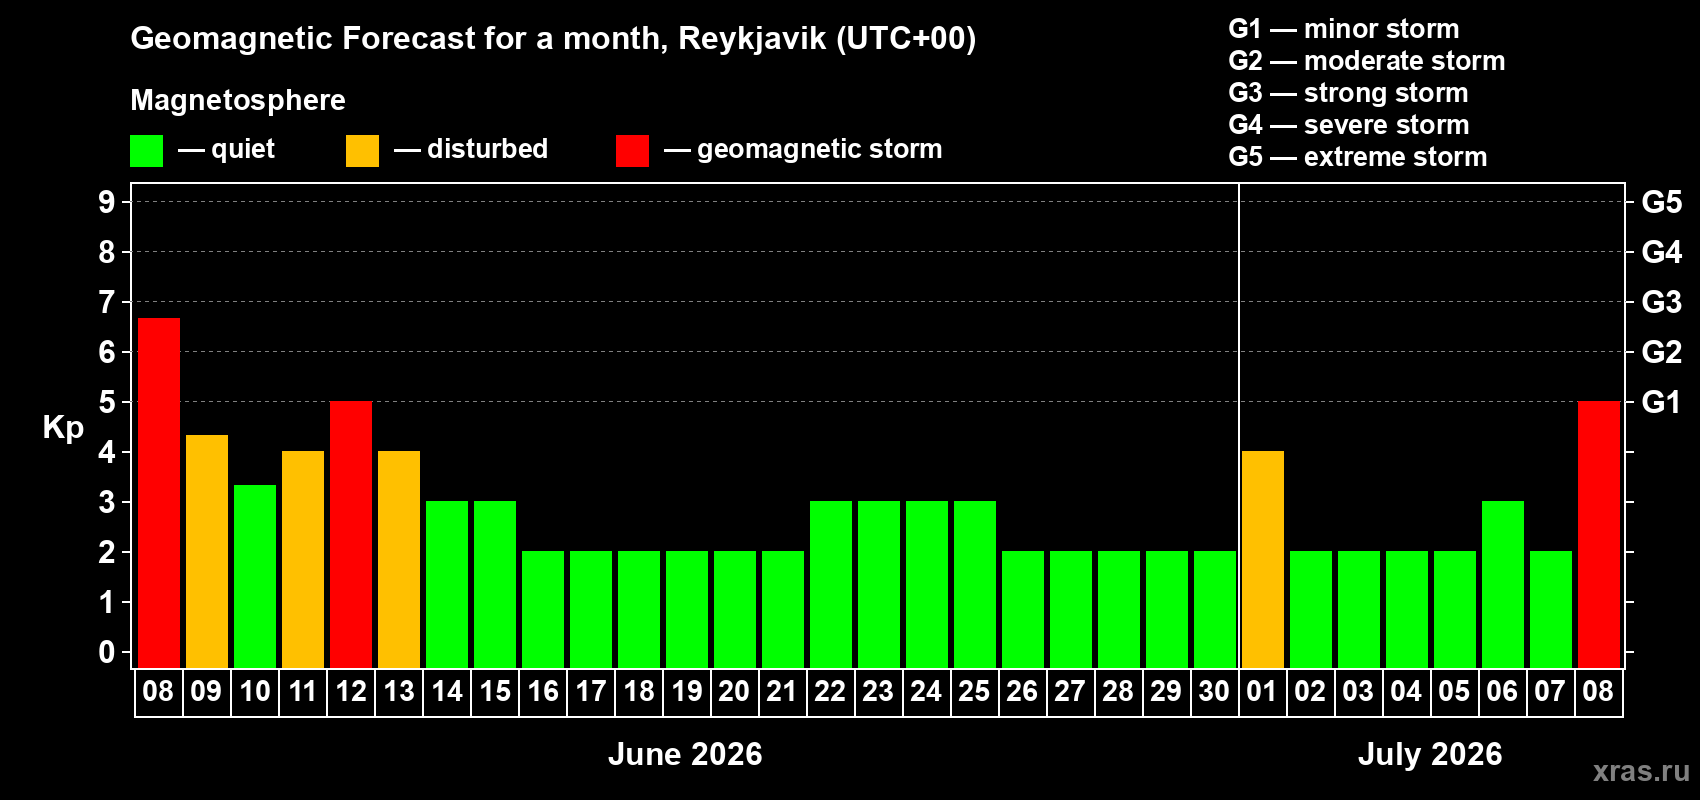
Task: Click the 'G5 — extreme storm' legend line
Action: click(x=1358, y=157)
